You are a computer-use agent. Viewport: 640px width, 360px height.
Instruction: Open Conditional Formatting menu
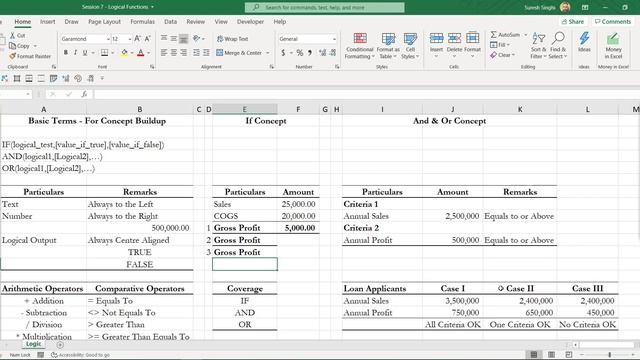coord(360,46)
